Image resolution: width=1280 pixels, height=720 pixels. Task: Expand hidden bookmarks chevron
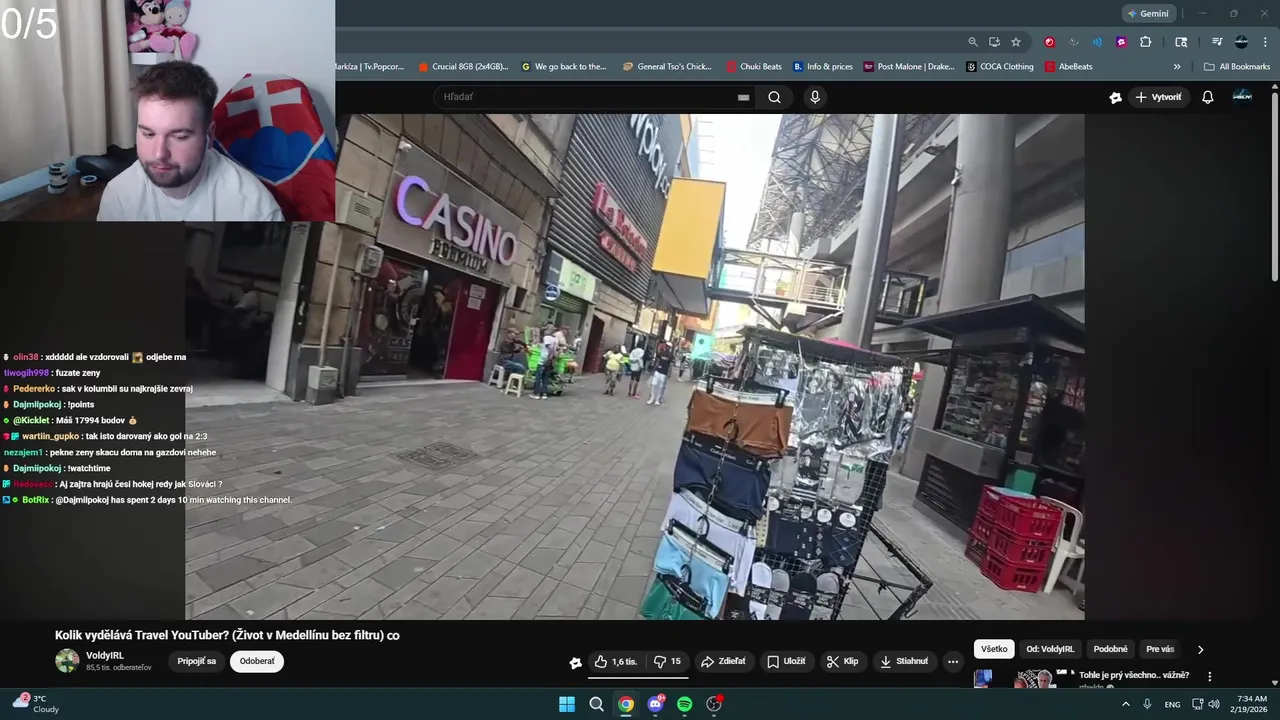(x=1177, y=67)
